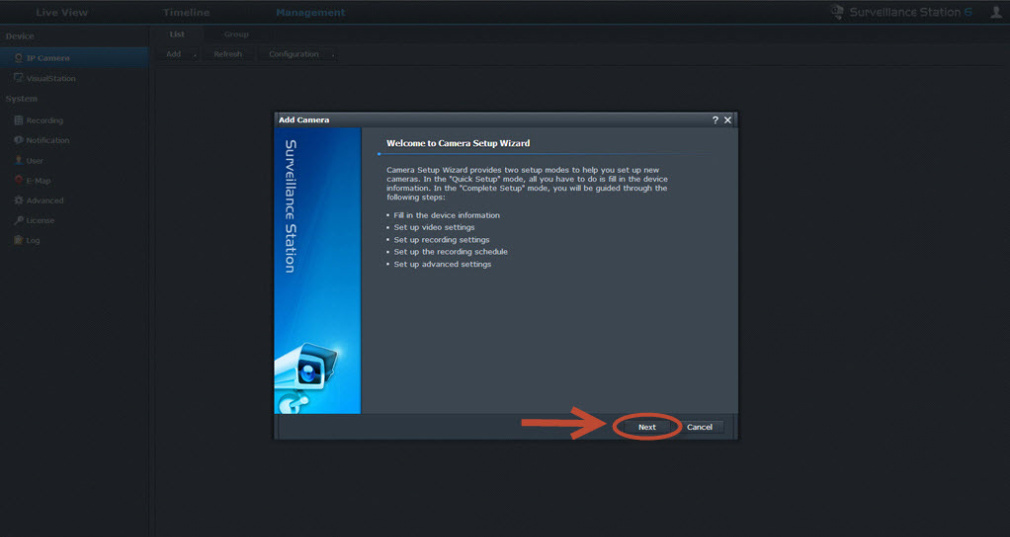The width and height of the screenshot is (1010, 537).
Task: Click the Next button in the wizard
Action: 647,427
